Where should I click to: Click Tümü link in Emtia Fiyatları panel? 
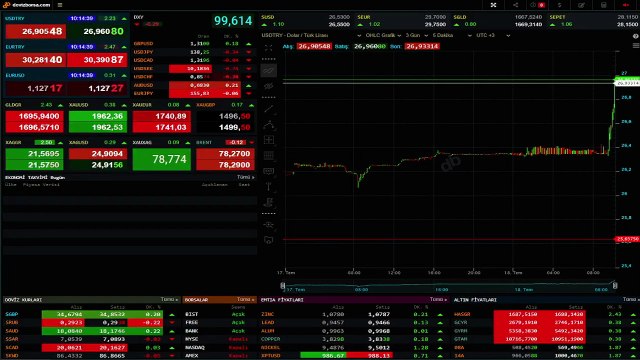(x=438, y=300)
